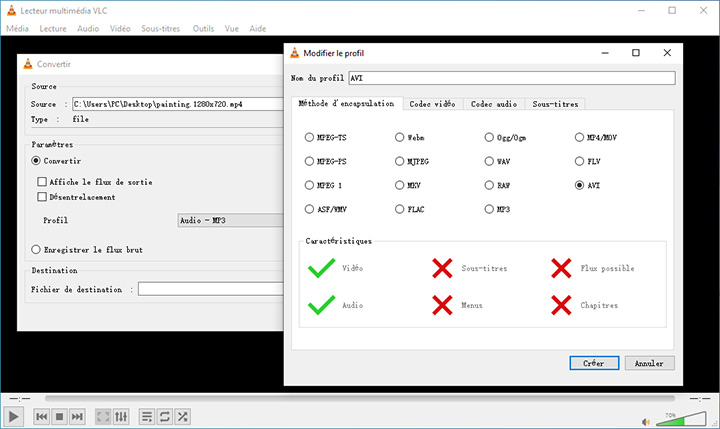This screenshot has width=720, height=429.
Task: Switch to the Codec audio tab
Action: coord(494,104)
